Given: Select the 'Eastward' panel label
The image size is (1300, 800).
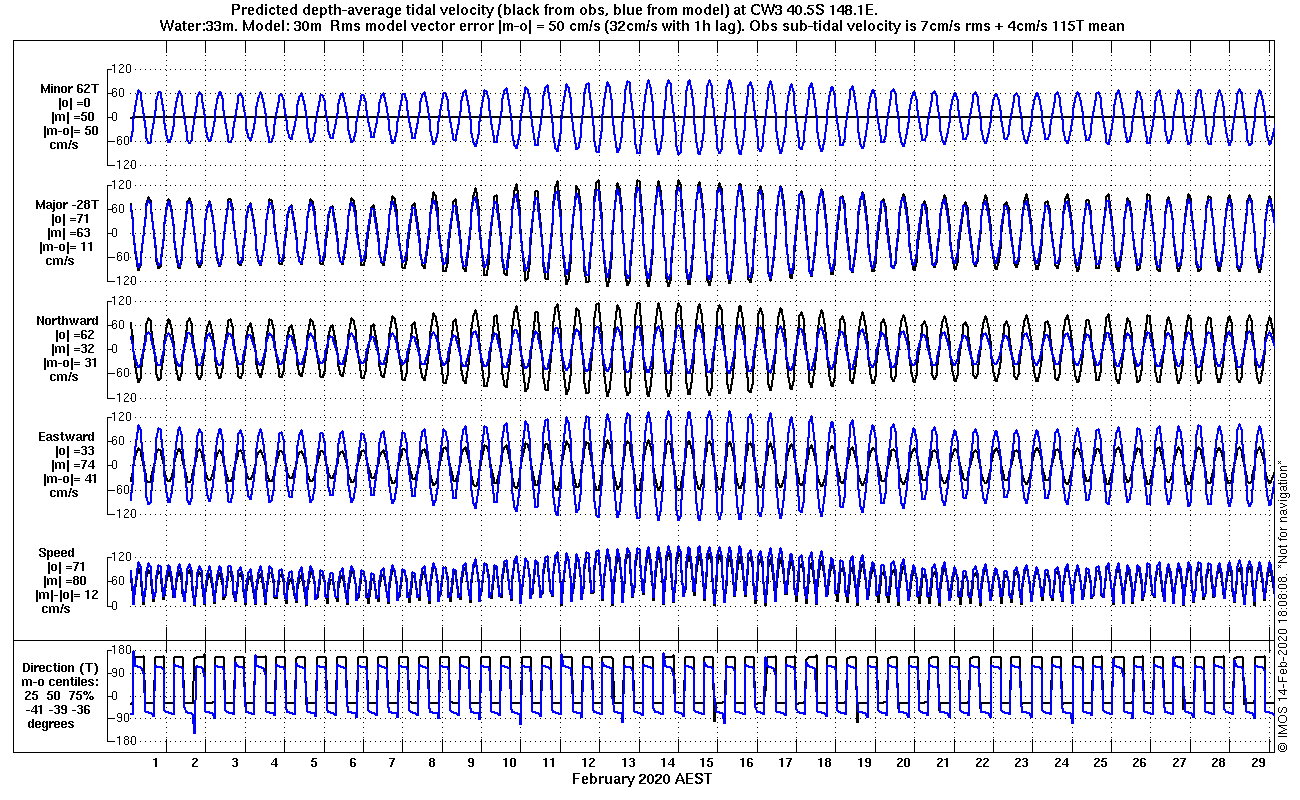Looking at the screenshot, I should pos(67,437).
